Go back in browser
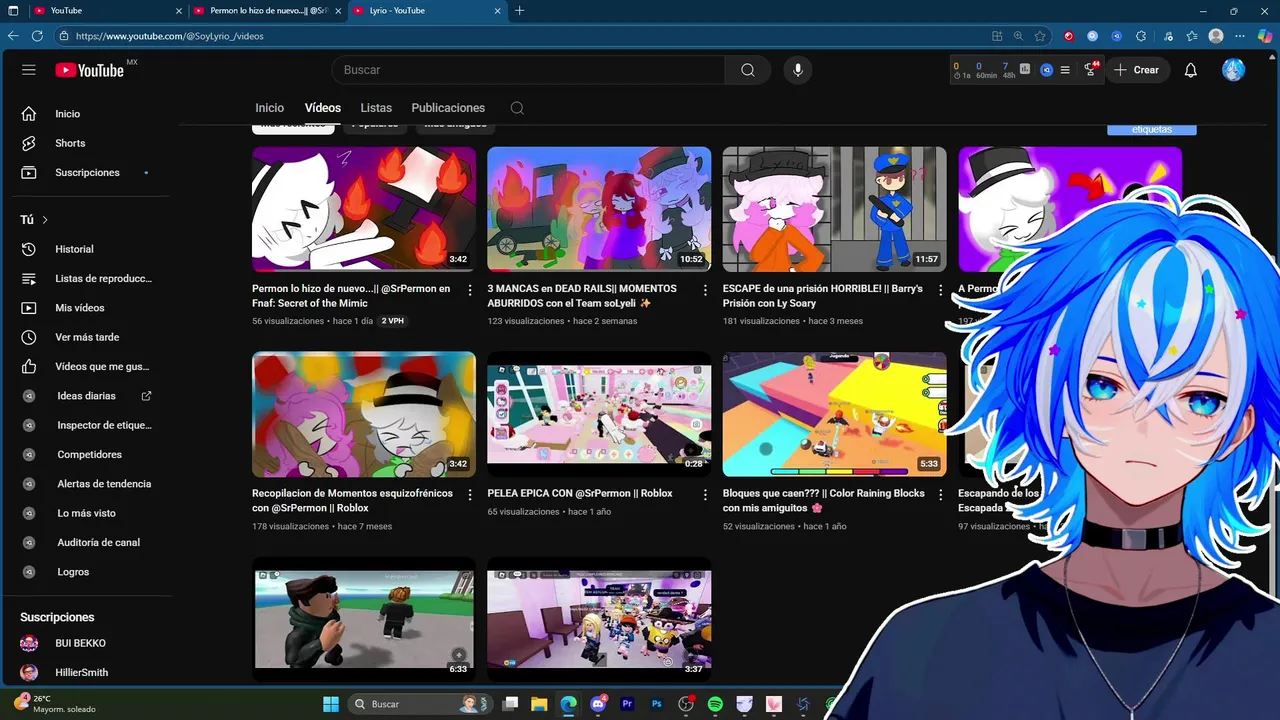 [13, 36]
